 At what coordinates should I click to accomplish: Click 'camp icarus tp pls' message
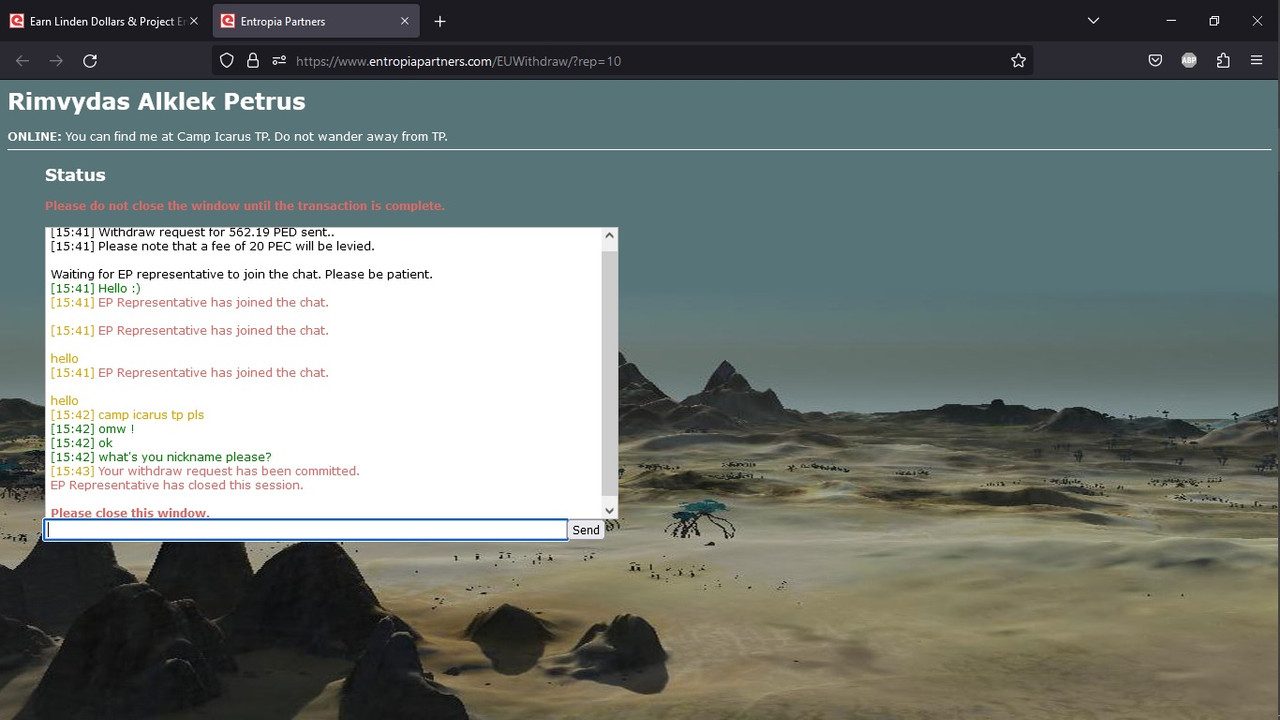(x=128, y=415)
